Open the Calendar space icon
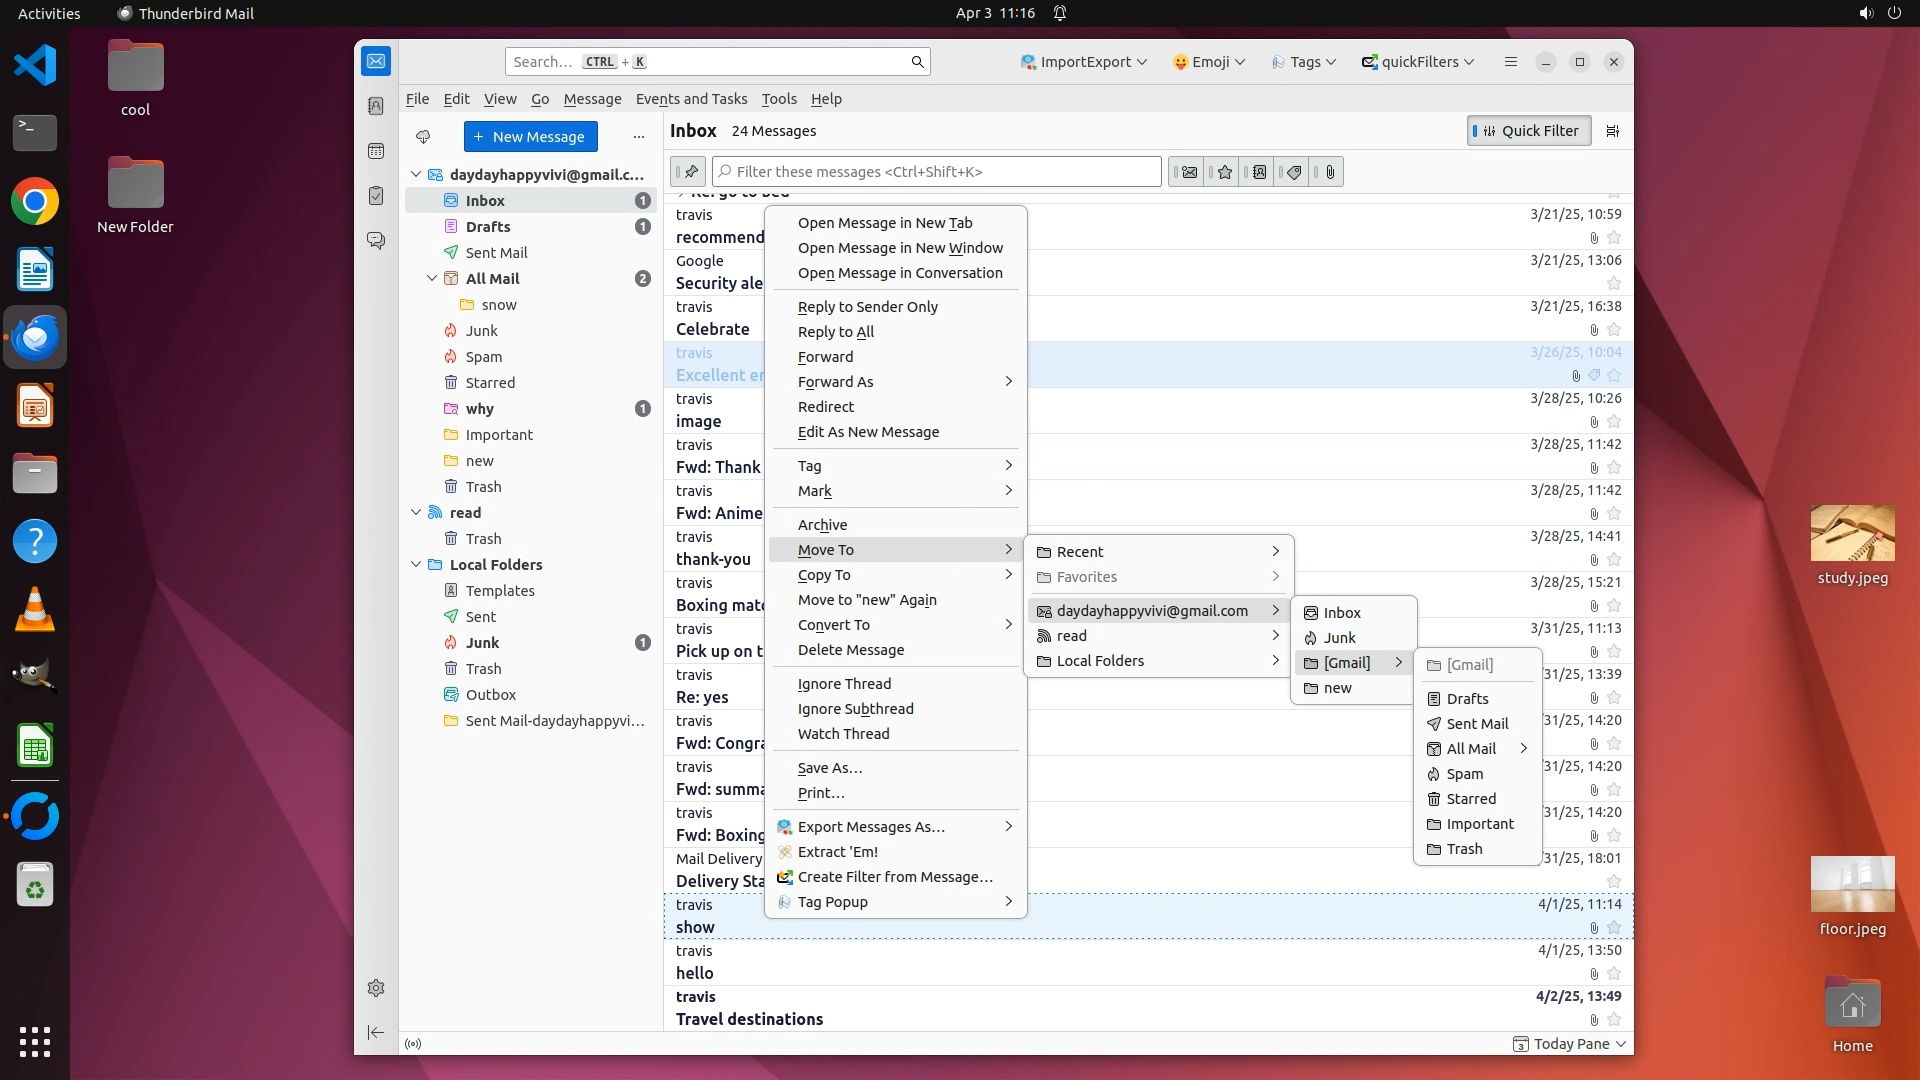1920x1080 pixels. click(x=376, y=151)
